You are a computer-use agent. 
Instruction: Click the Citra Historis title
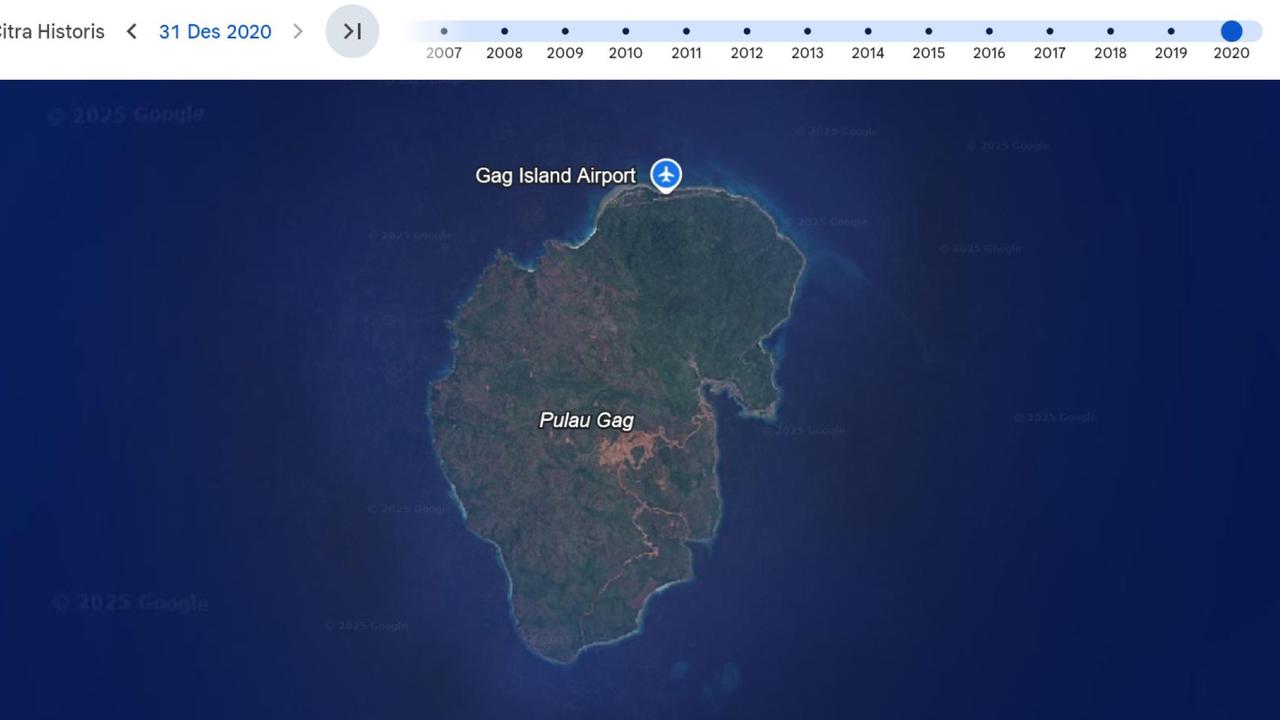50,32
